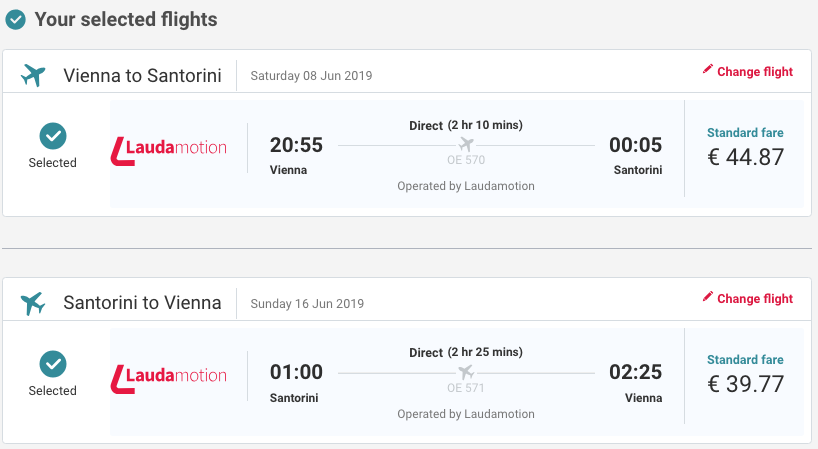This screenshot has height=449, width=818.
Task: Click the Laudamotion logo on the Vienna departure flight
Action: [168, 148]
